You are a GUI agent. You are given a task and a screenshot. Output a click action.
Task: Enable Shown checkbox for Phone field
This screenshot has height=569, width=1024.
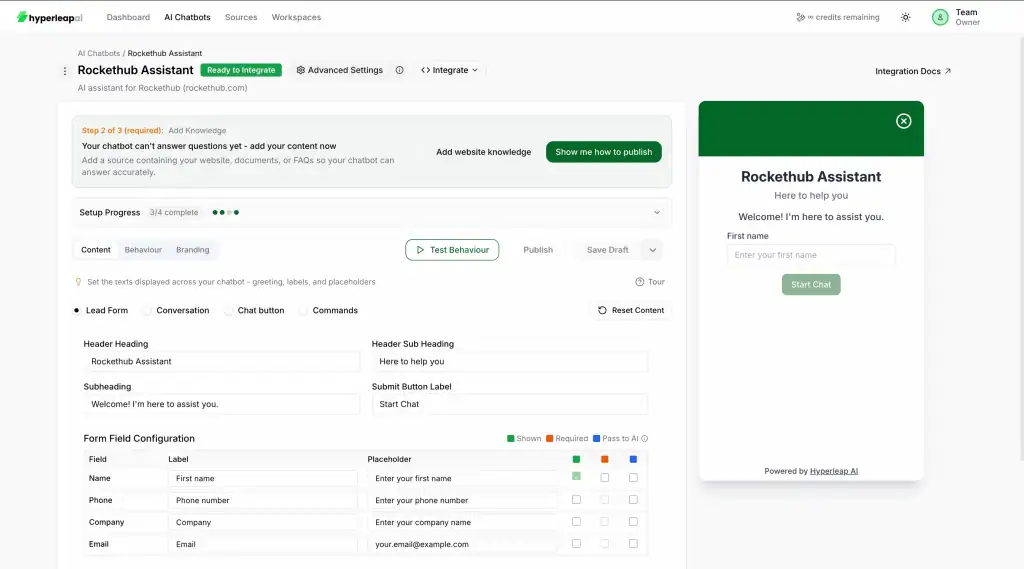pyautogui.click(x=576, y=500)
